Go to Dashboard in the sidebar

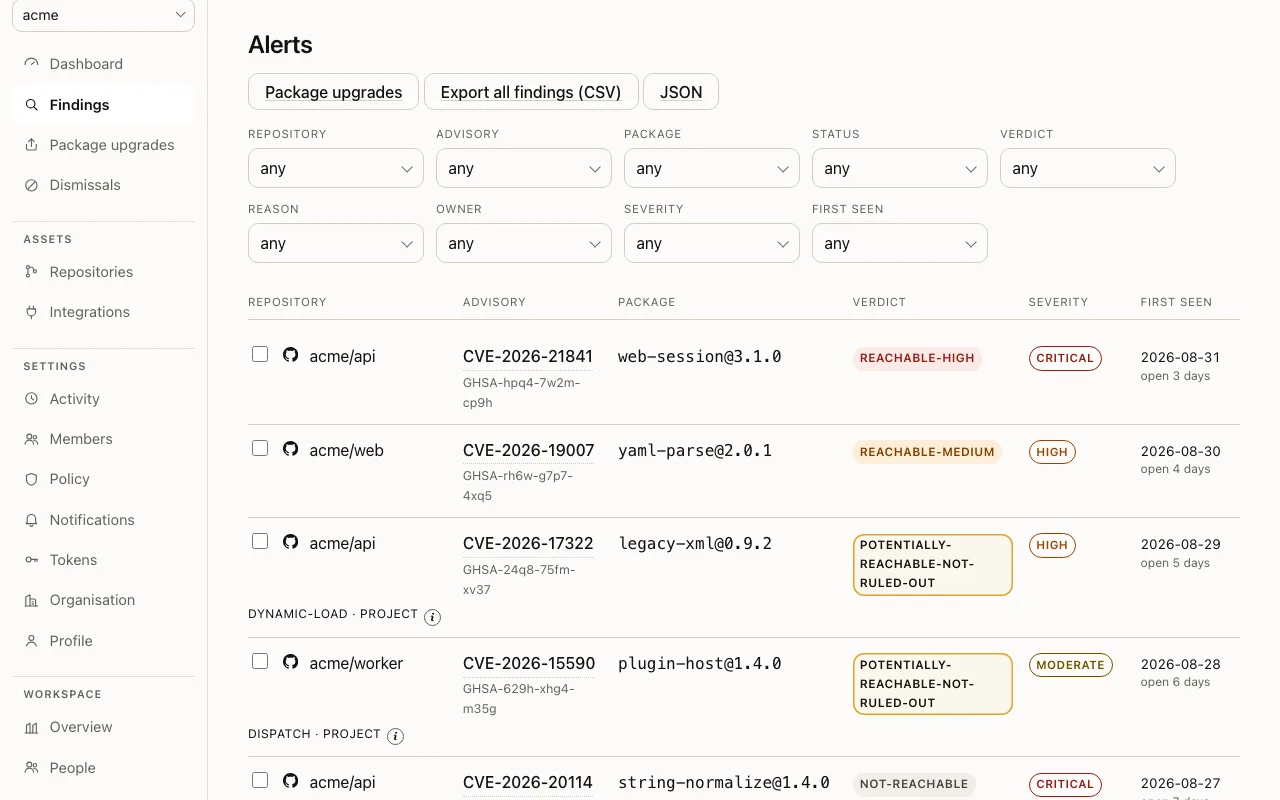(x=103, y=64)
